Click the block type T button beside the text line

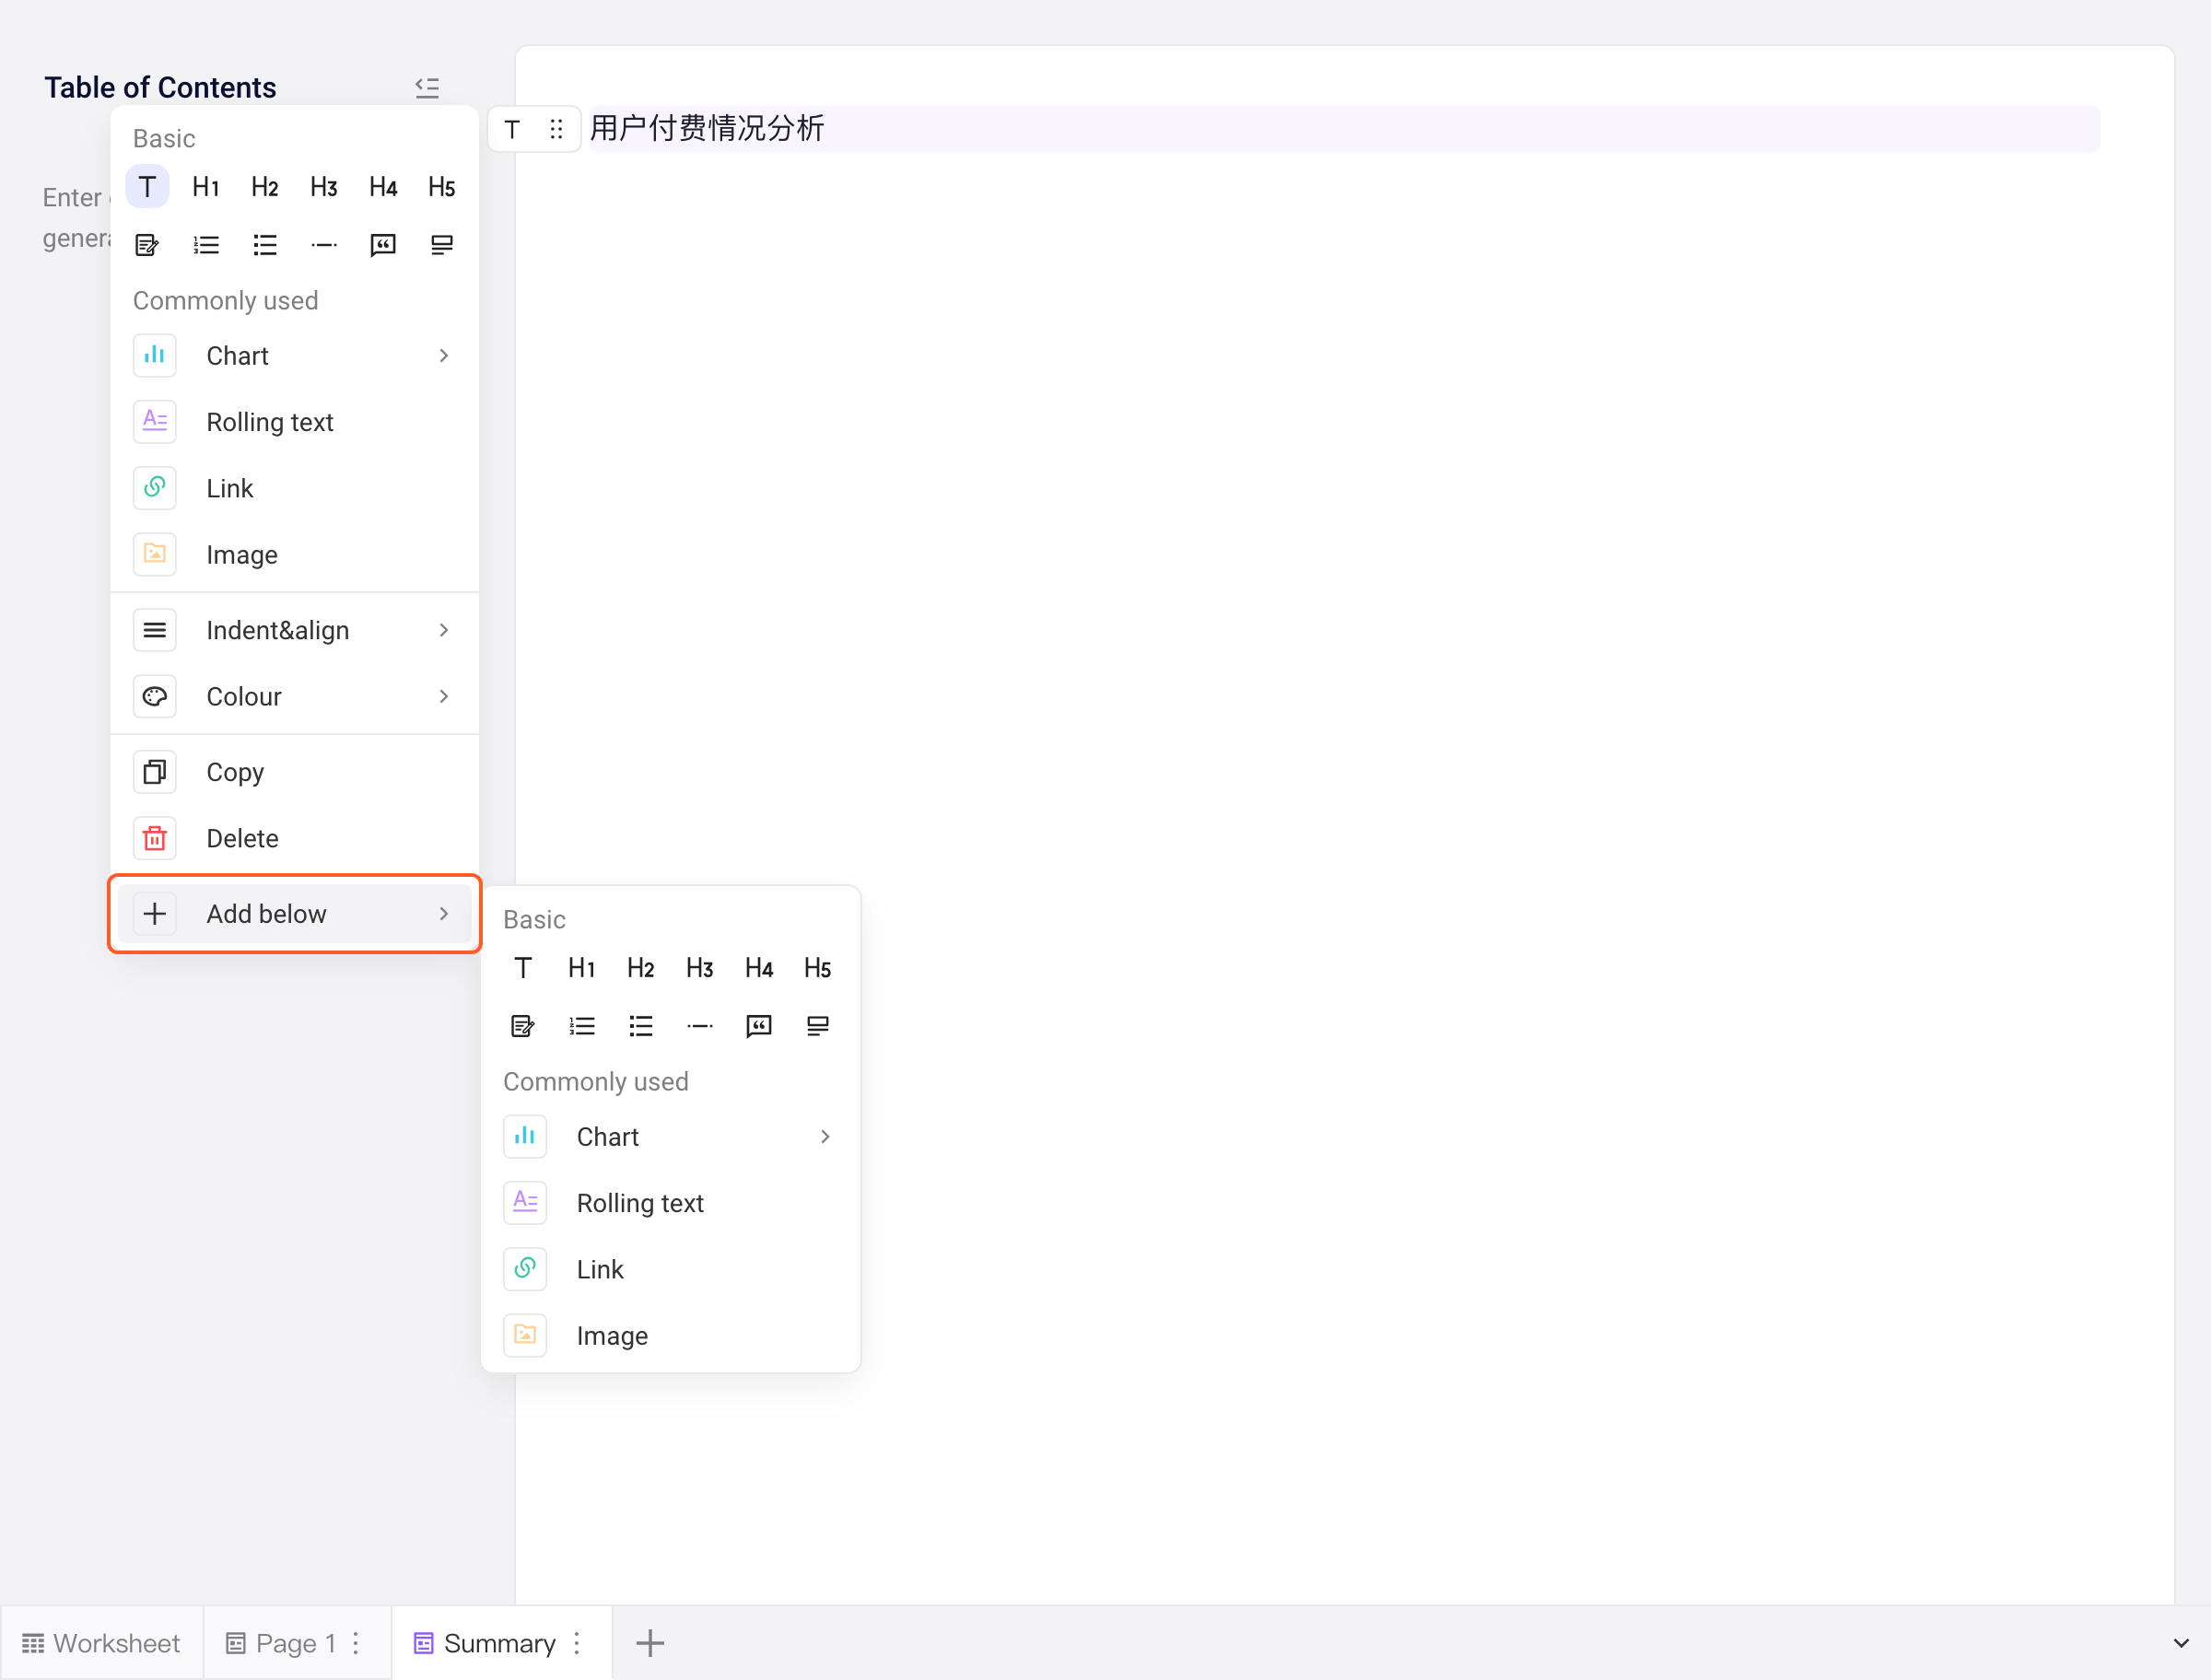tap(512, 129)
